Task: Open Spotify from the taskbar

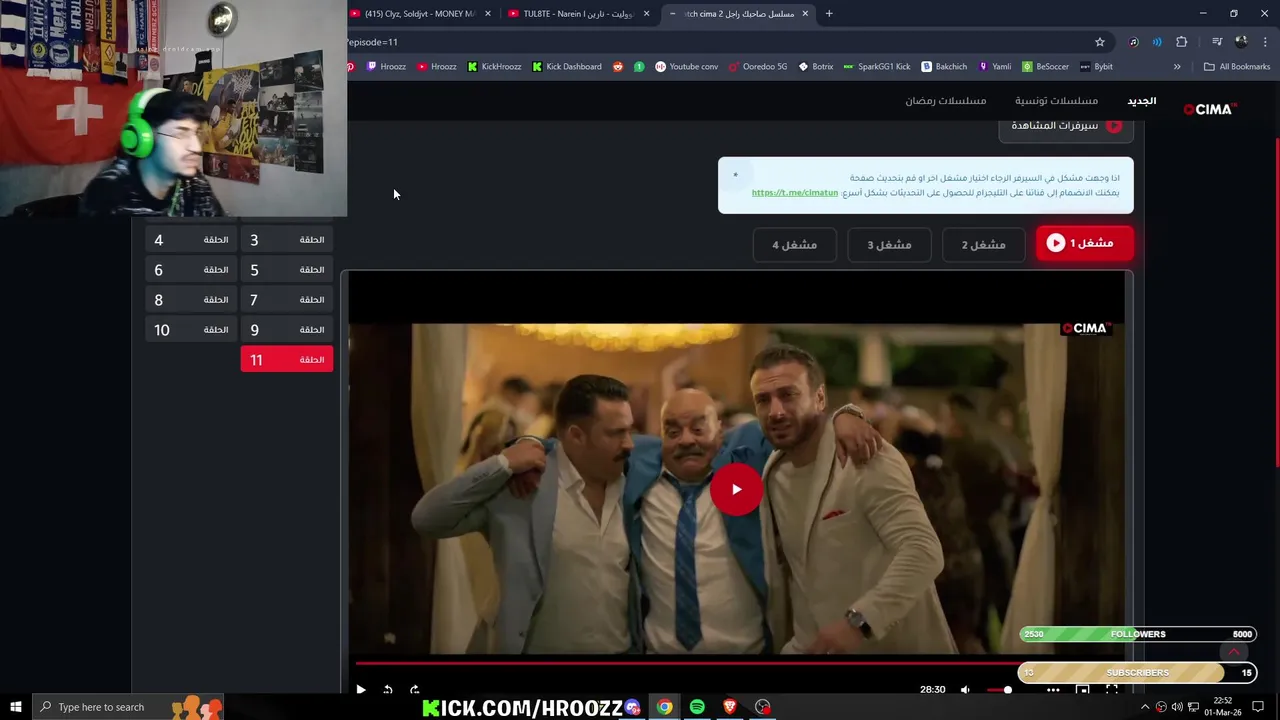Action: pyautogui.click(x=697, y=707)
